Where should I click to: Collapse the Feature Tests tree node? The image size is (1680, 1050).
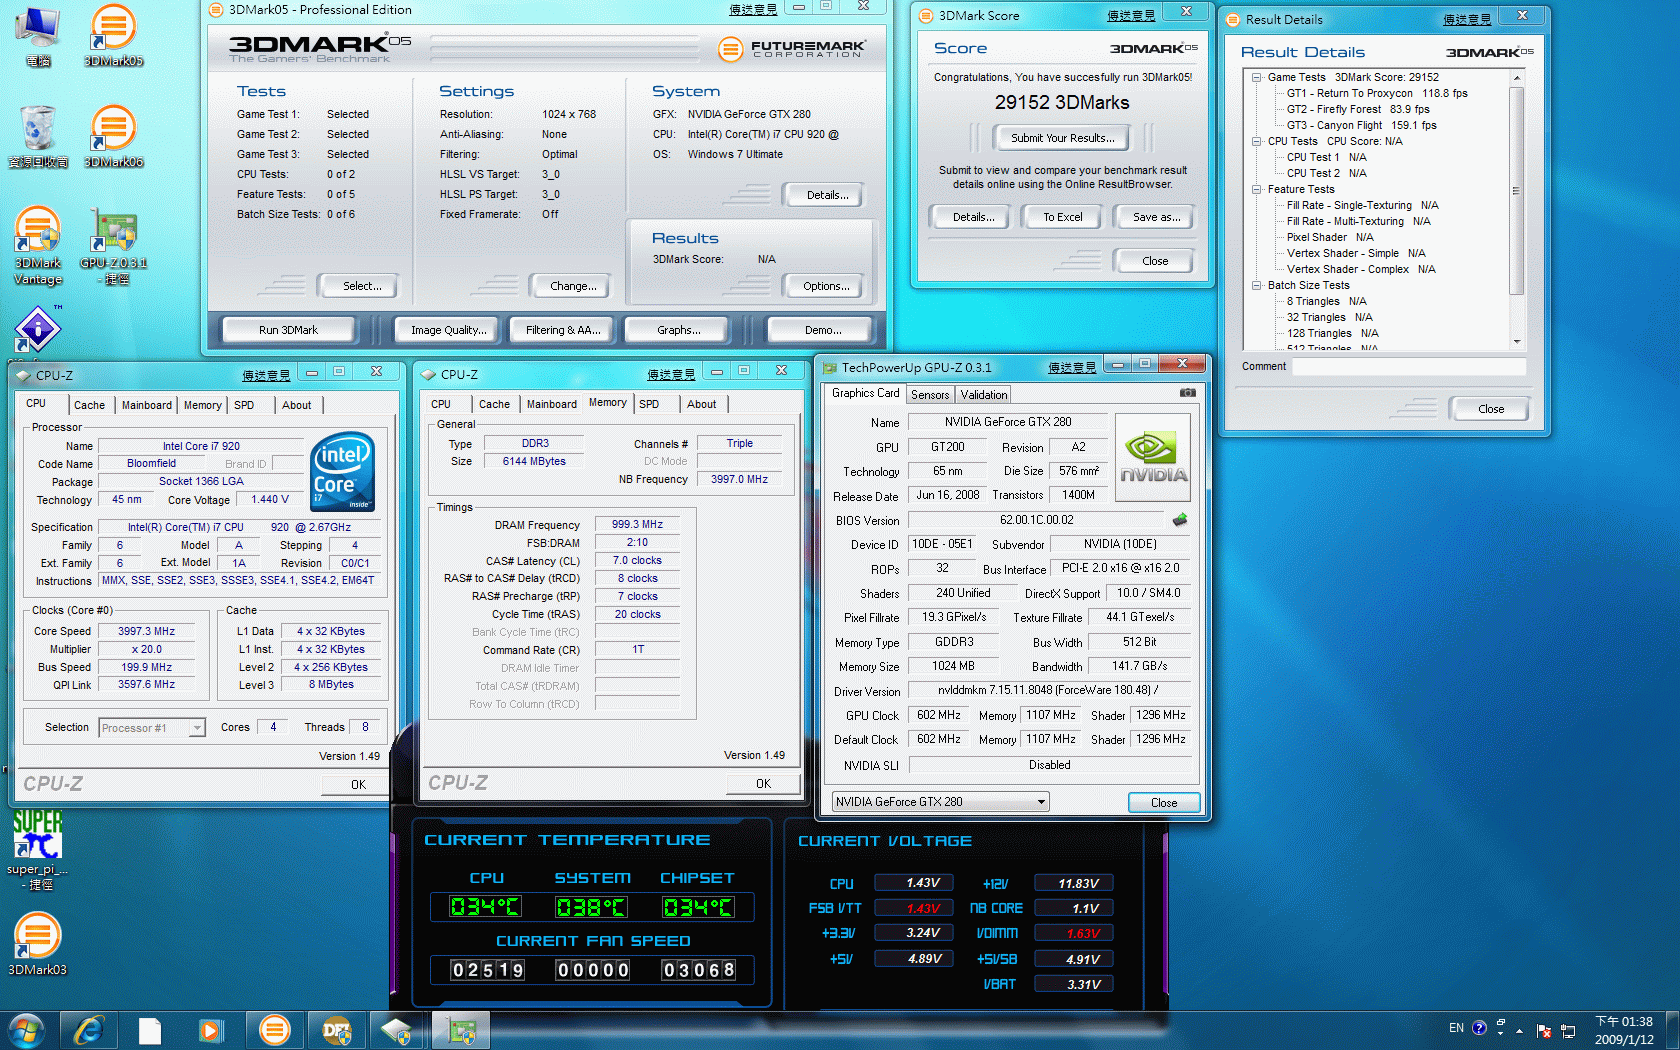[x=1257, y=189]
